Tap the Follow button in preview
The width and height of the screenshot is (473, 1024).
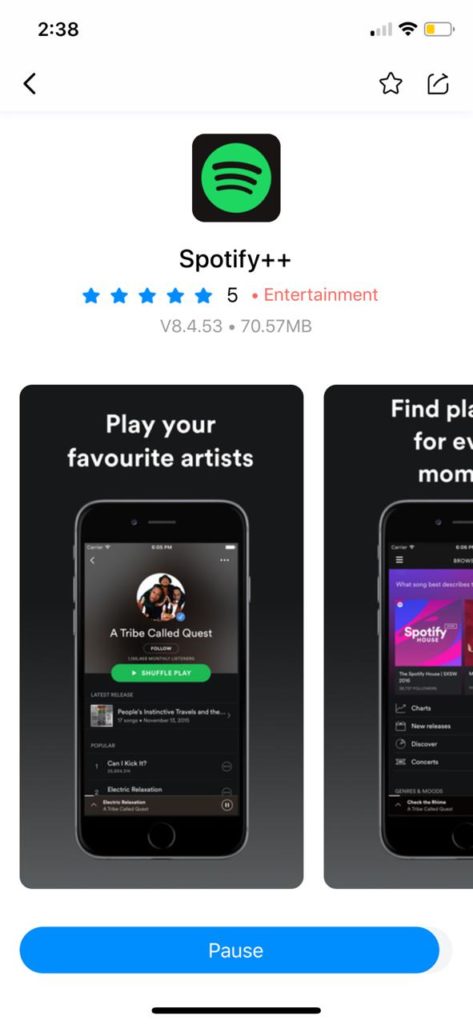161,648
